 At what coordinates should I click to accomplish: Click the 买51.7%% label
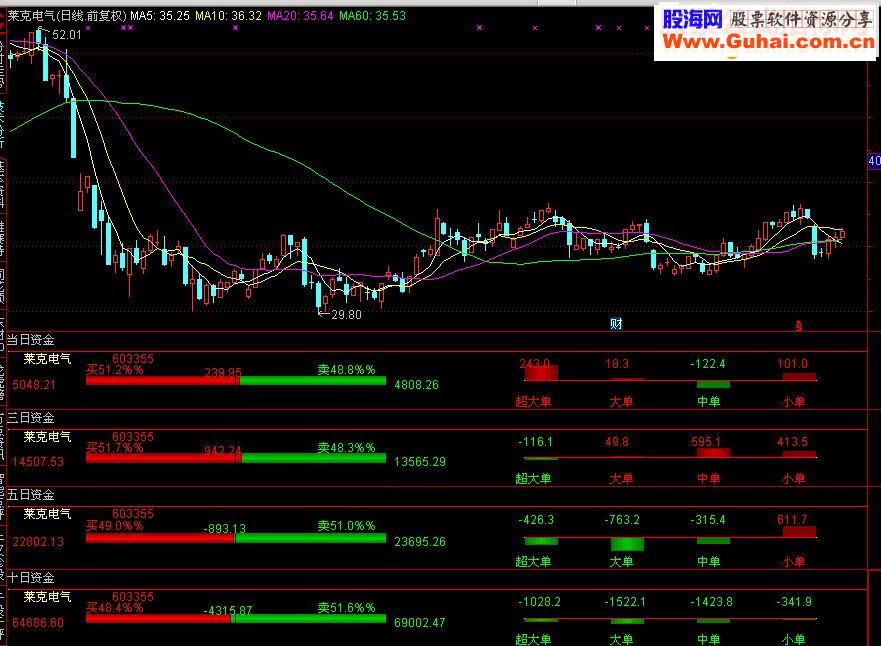(115, 448)
